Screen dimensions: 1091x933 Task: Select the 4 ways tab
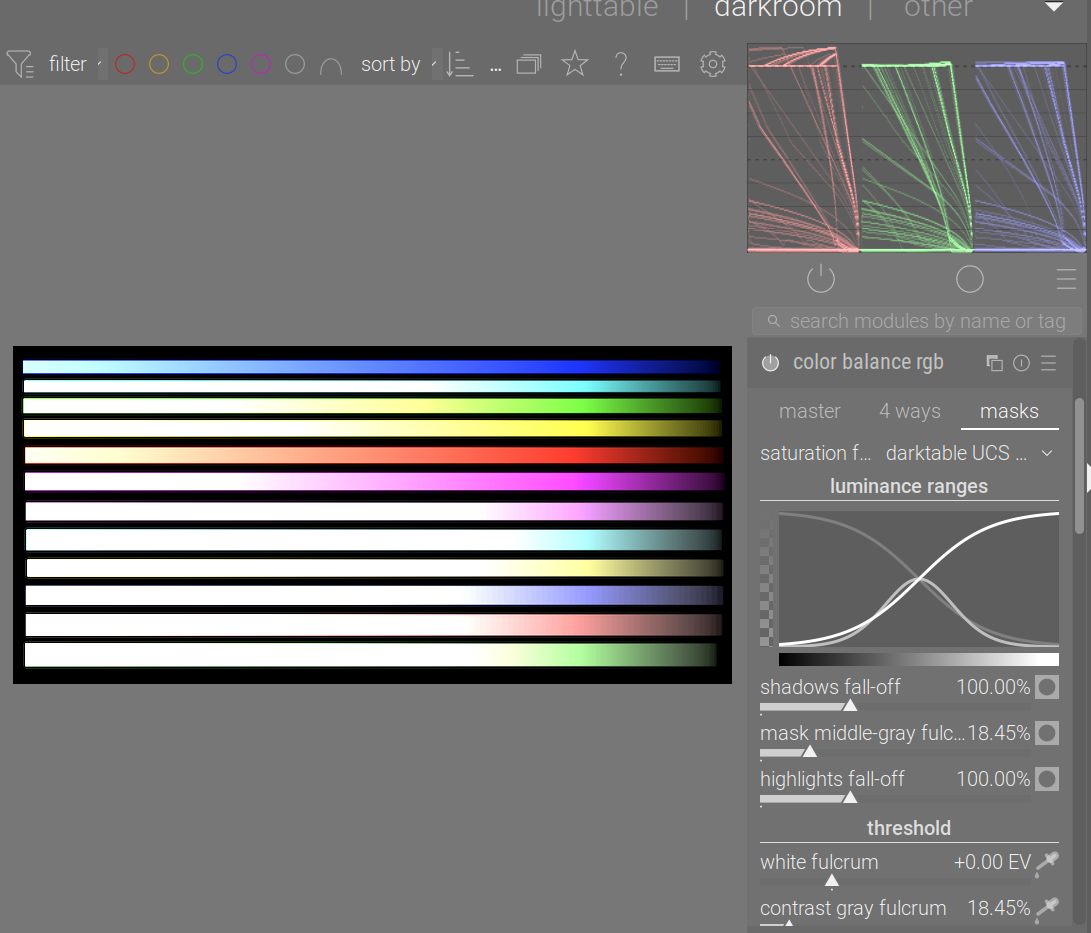coord(909,411)
